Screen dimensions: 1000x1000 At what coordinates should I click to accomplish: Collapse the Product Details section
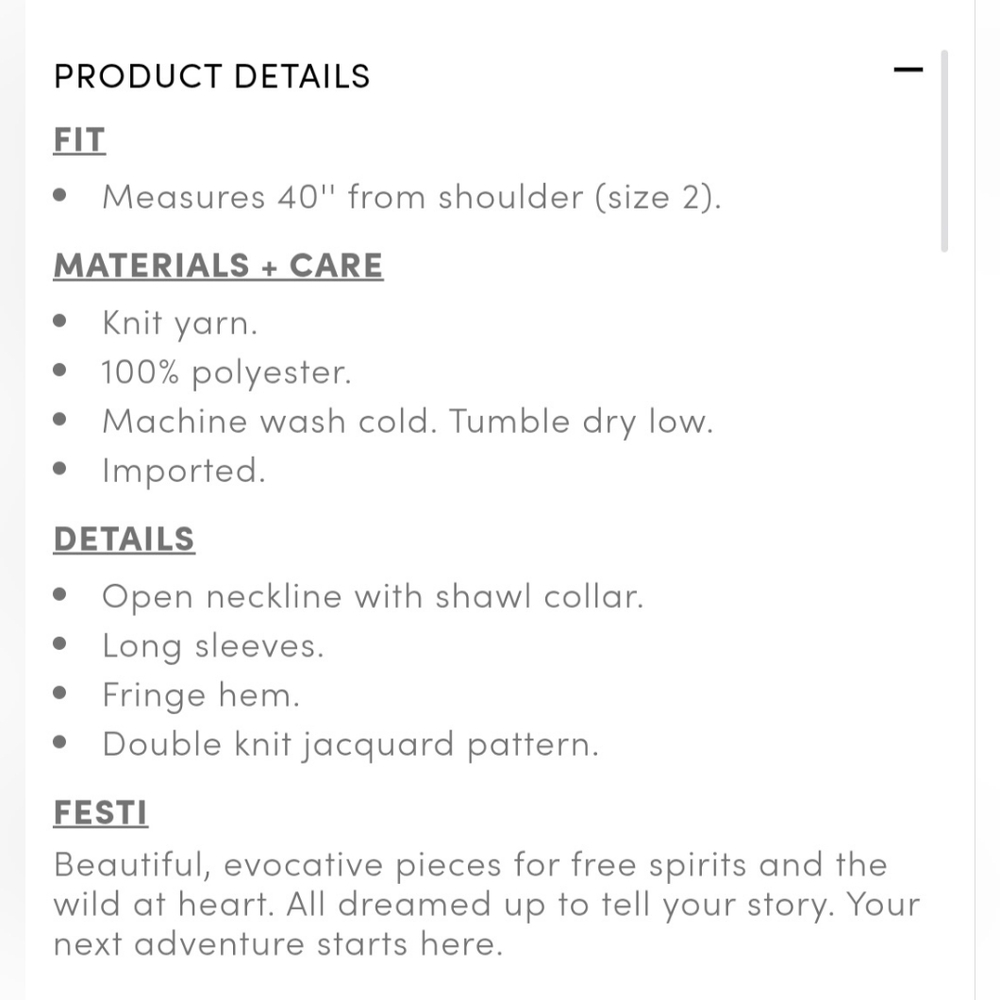pyautogui.click(x=908, y=71)
